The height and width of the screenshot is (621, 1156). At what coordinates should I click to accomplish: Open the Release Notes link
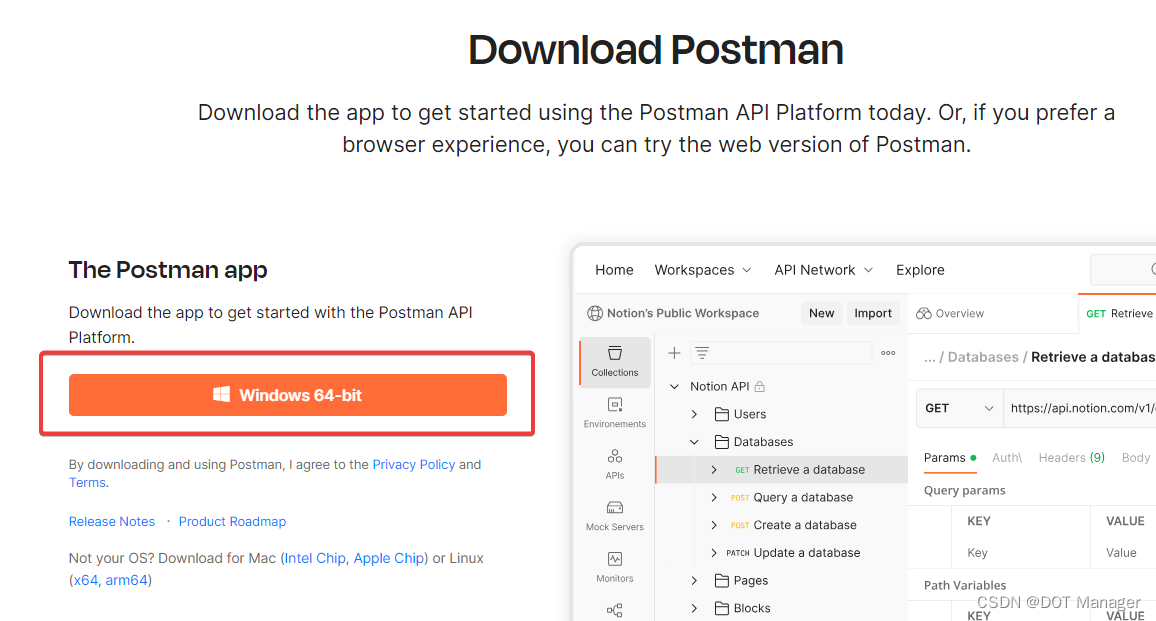[x=112, y=521]
